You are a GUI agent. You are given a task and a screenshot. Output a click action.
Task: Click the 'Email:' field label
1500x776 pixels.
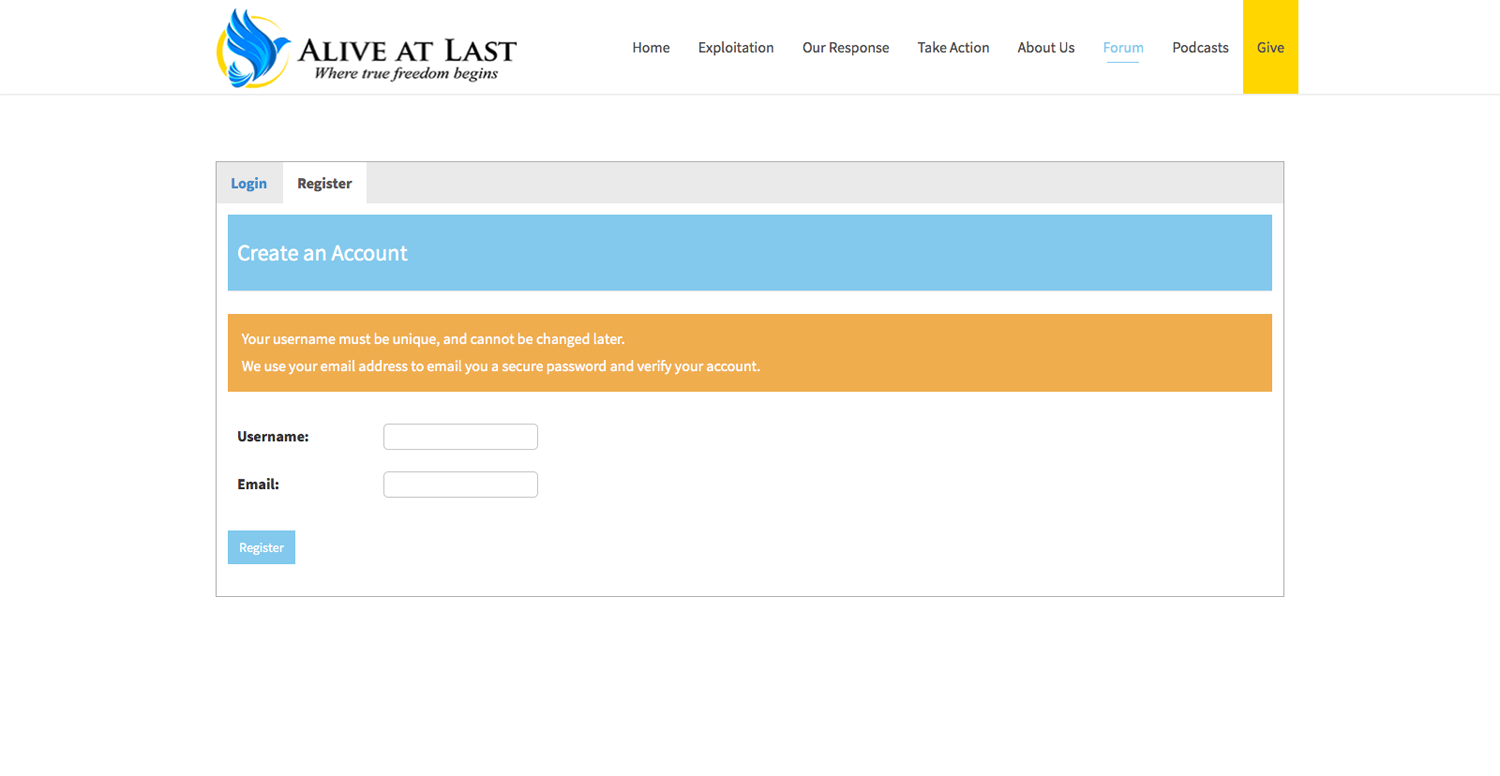tap(258, 485)
